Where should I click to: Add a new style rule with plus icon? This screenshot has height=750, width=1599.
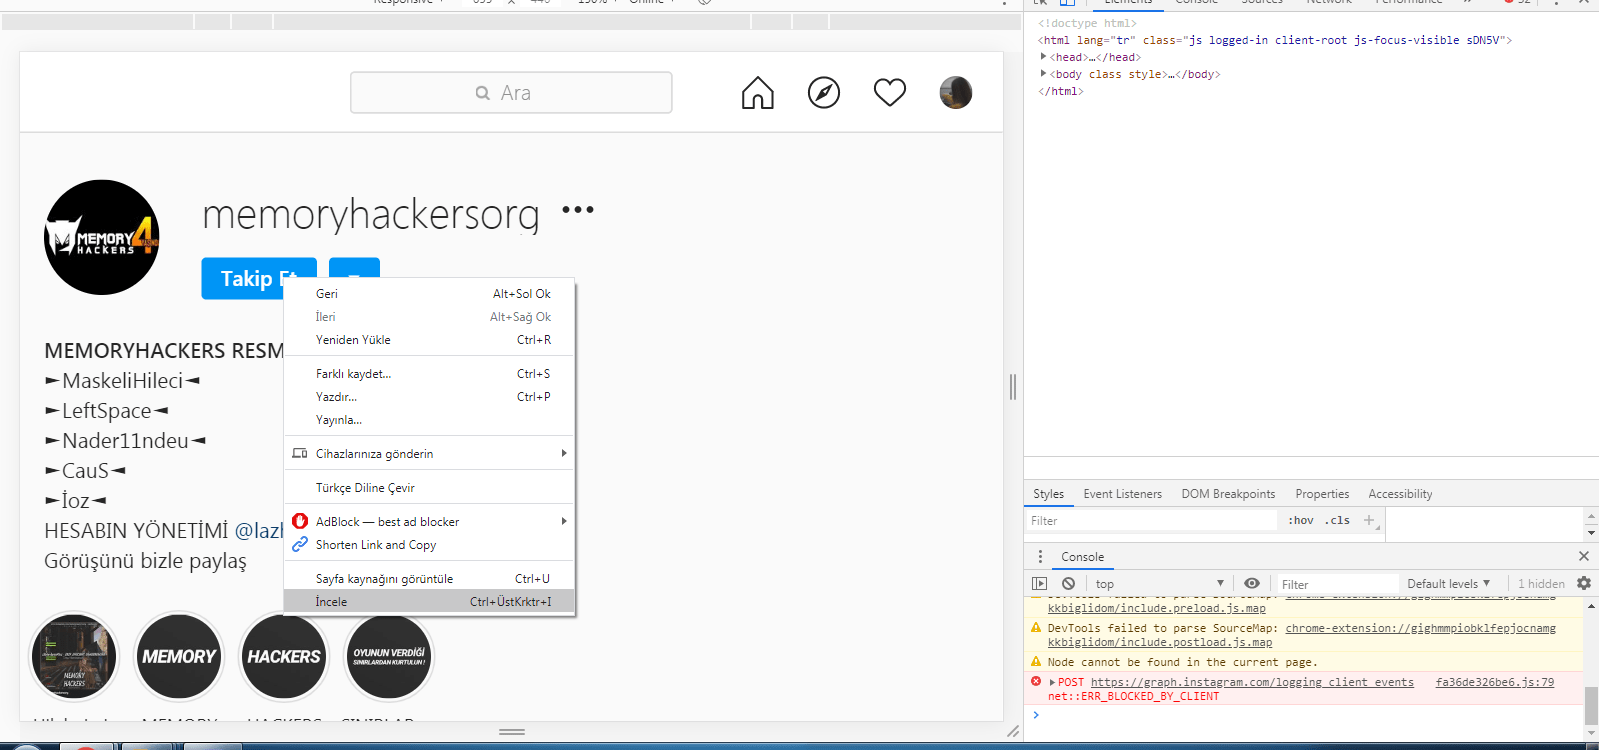1369,520
